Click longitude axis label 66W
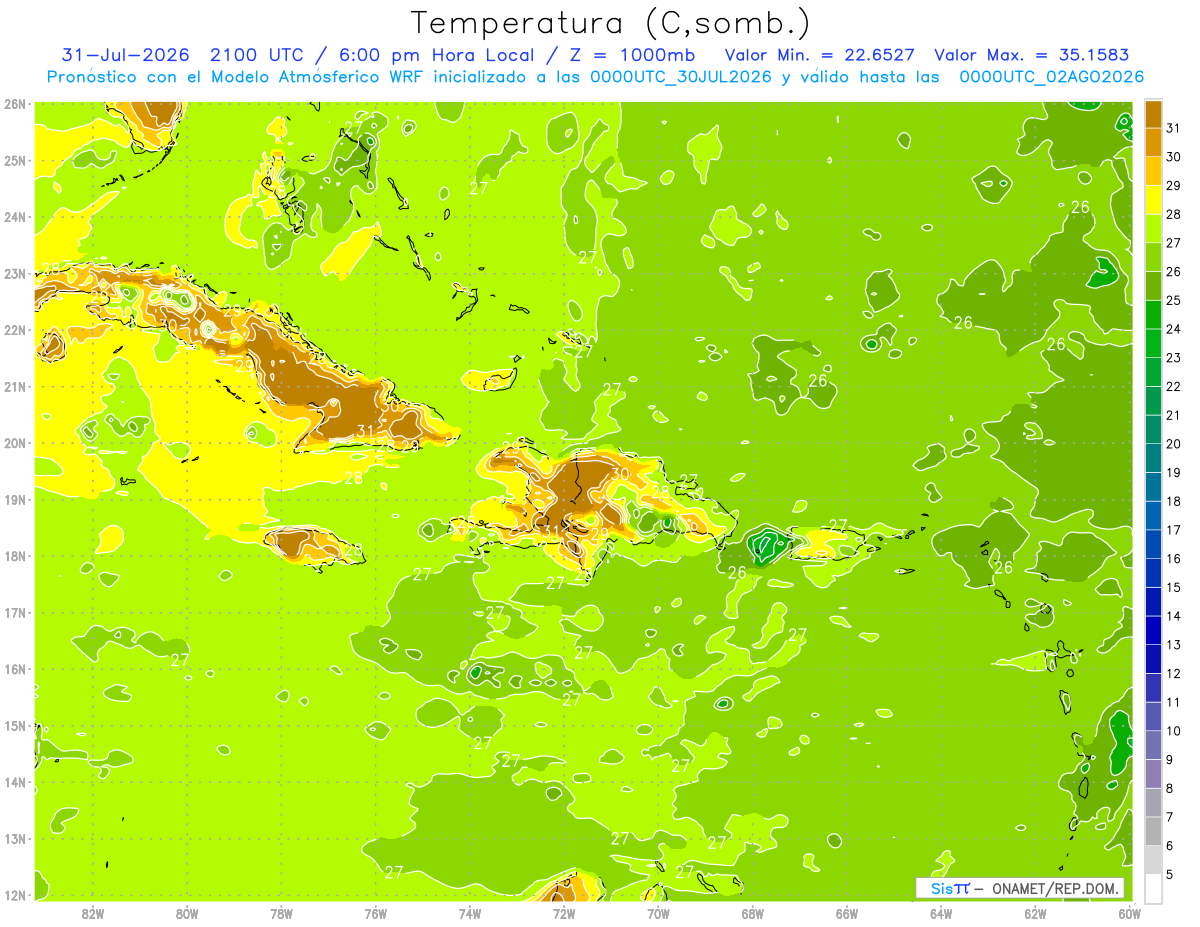Viewport: 1200px width, 927px height. tap(847, 913)
